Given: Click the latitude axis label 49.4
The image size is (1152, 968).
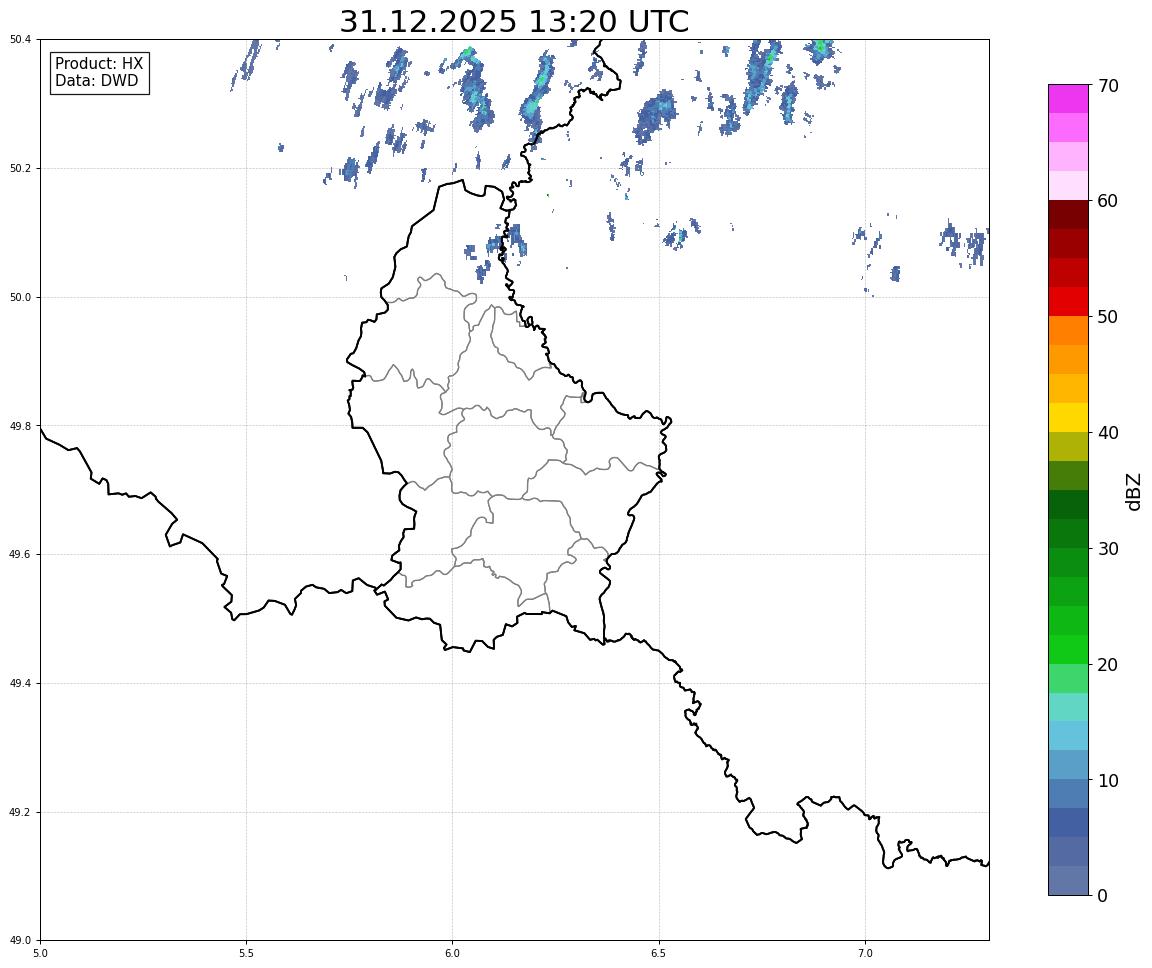Looking at the screenshot, I should point(20,684).
